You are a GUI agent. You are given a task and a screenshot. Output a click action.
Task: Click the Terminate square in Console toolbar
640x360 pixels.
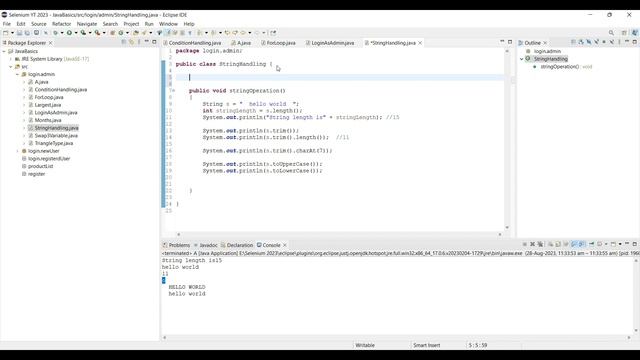click(524, 244)
